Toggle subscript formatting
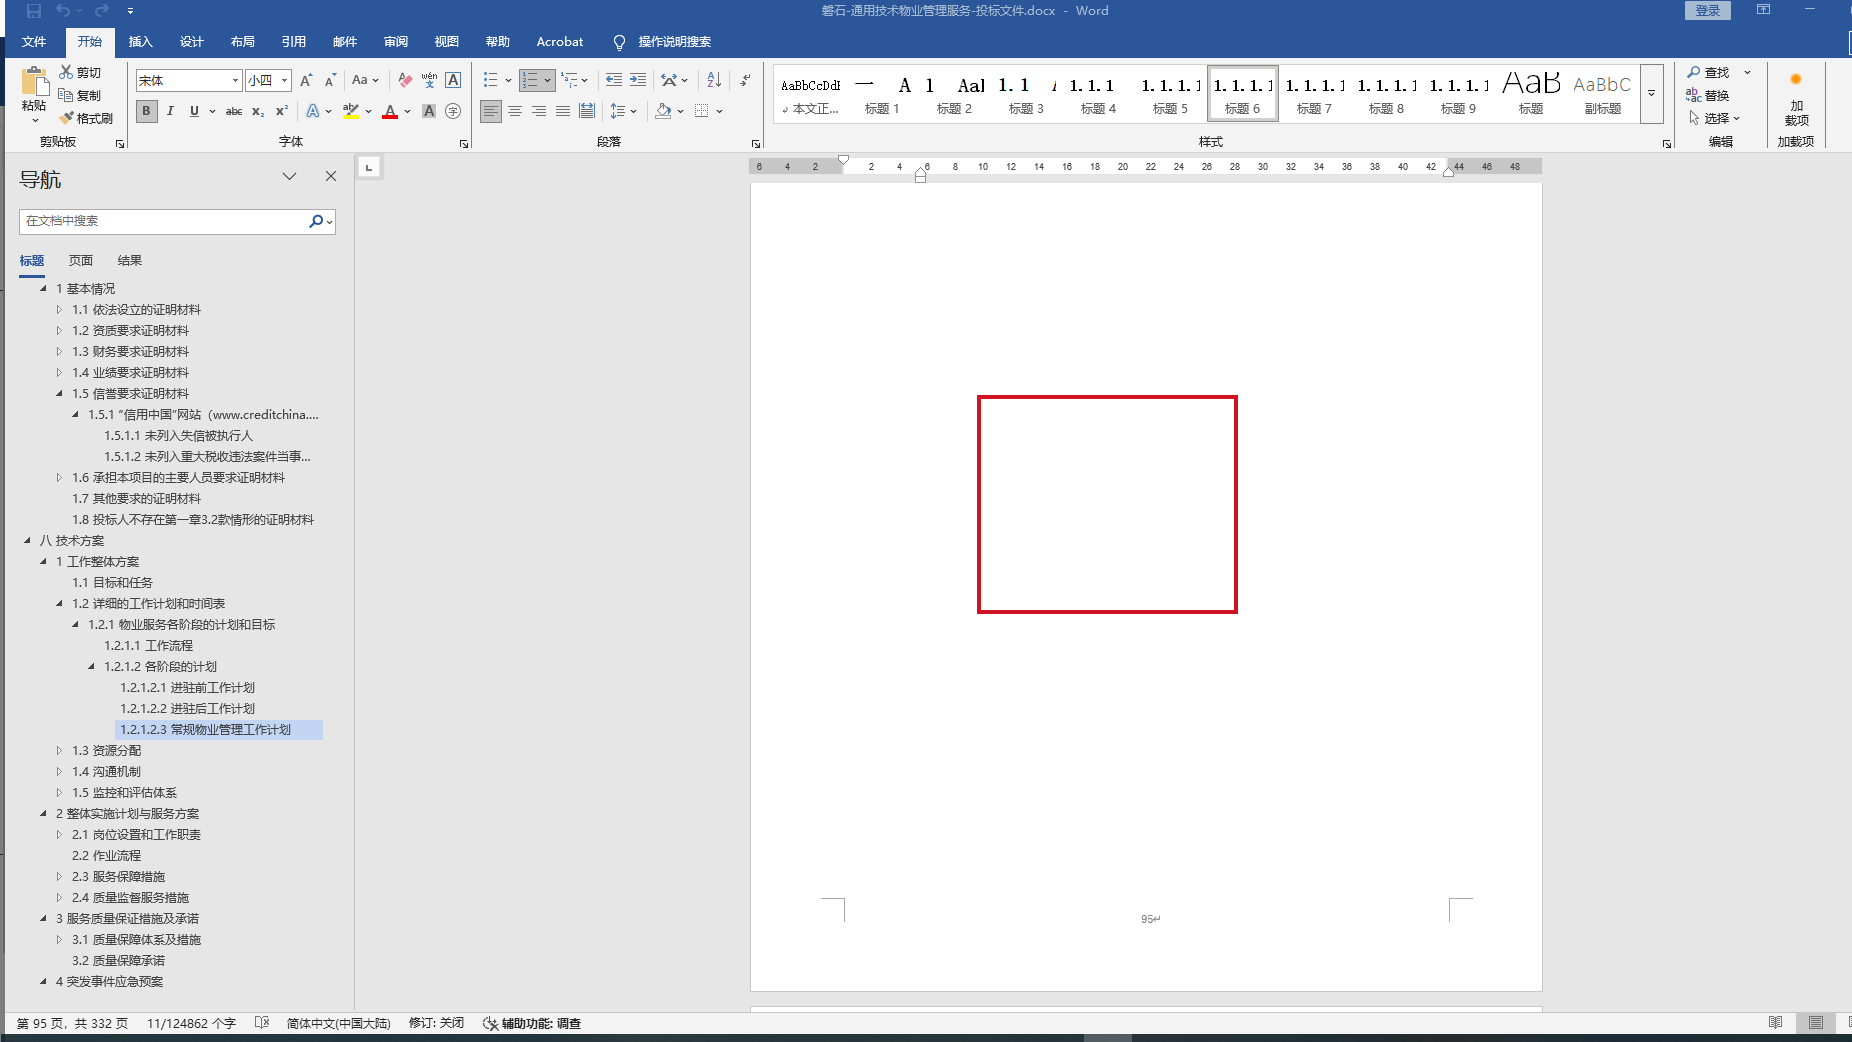This screenshot has width=1852, height=1042. (x=258, y=111)
